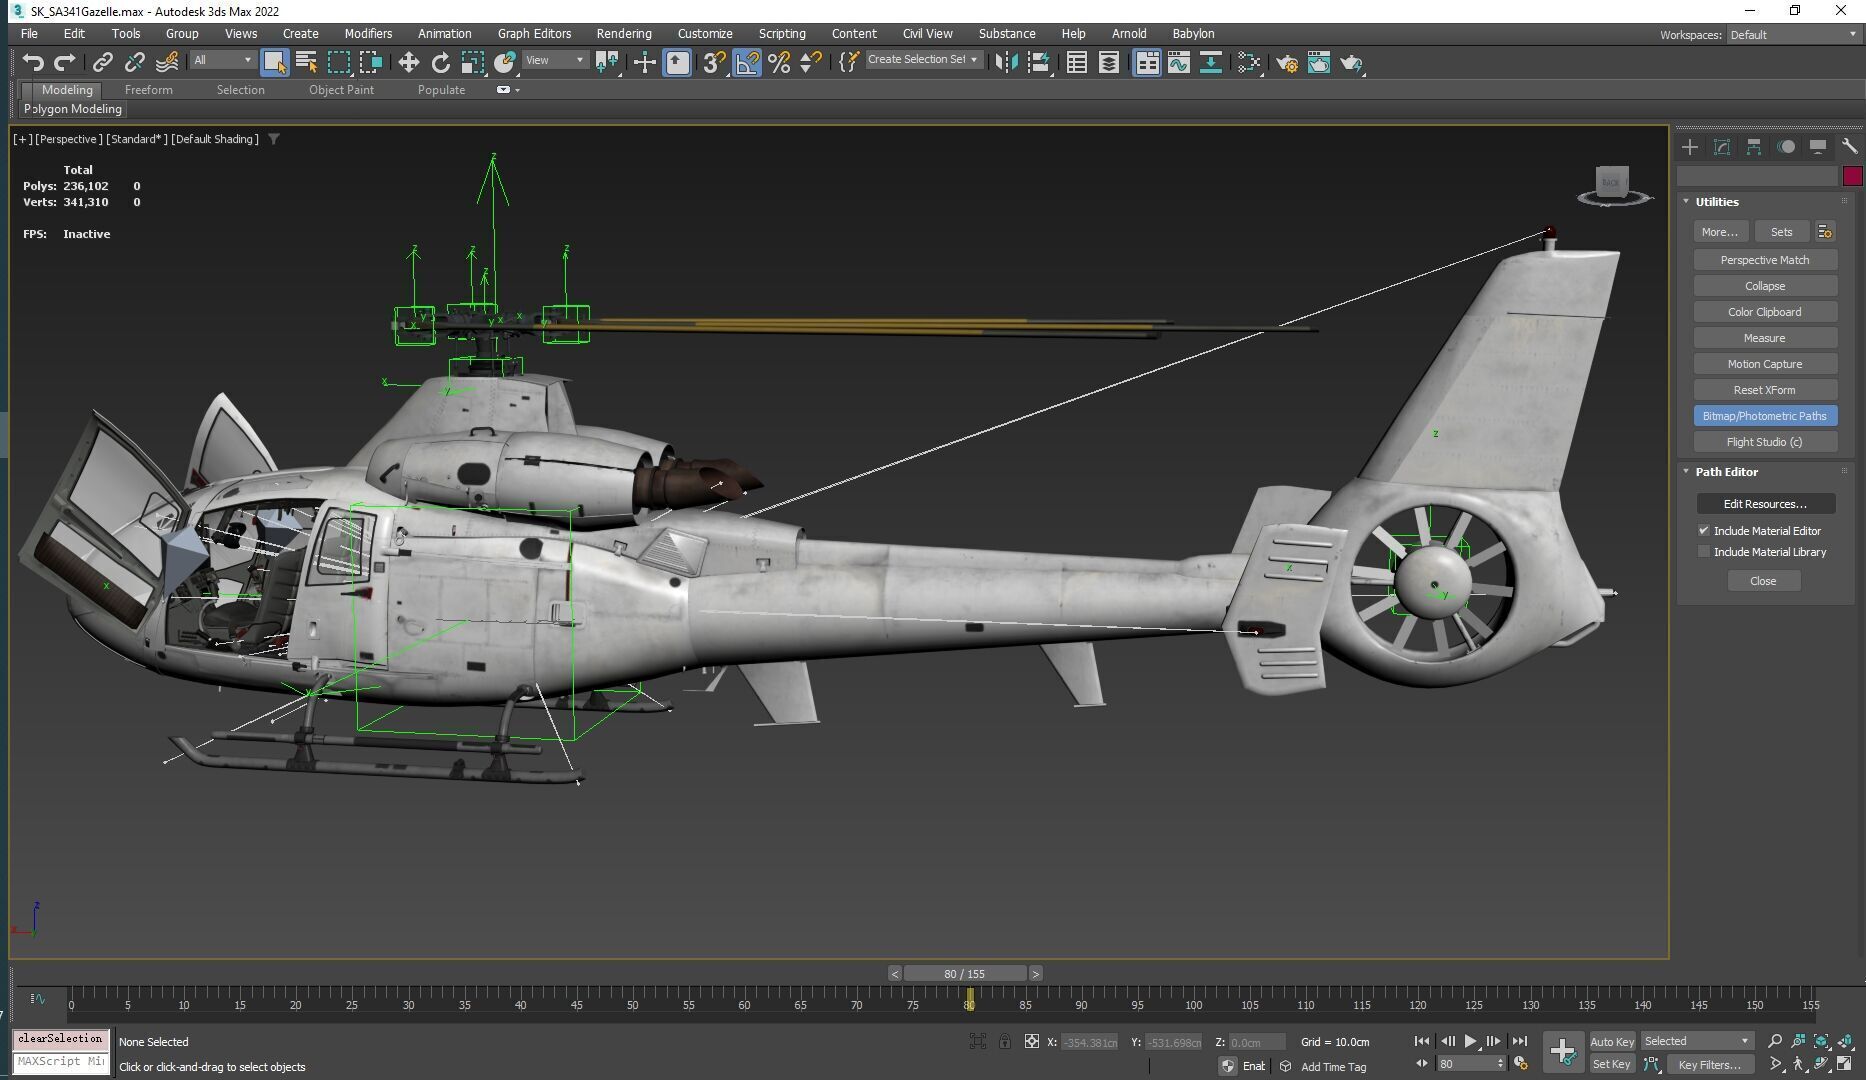The image size is (1866, 1080).
Task: Open the selection filter All dropdown
Action: click(x=223, y=60)
